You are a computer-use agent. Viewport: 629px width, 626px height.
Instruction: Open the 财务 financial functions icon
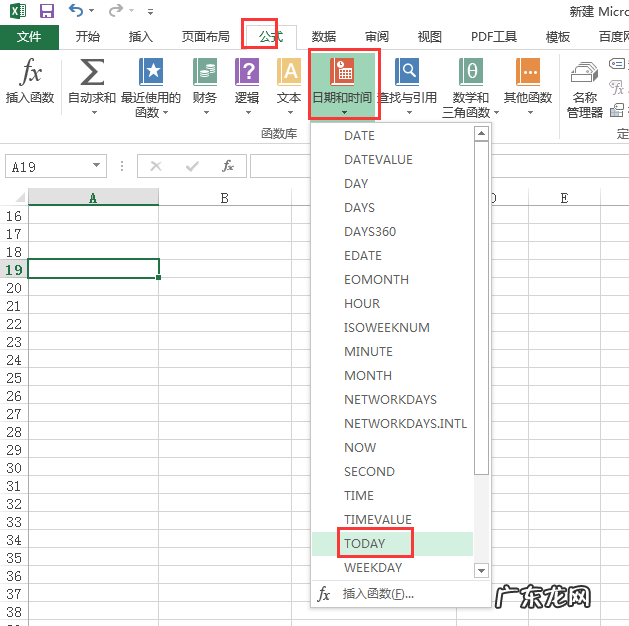click(205, 72)
